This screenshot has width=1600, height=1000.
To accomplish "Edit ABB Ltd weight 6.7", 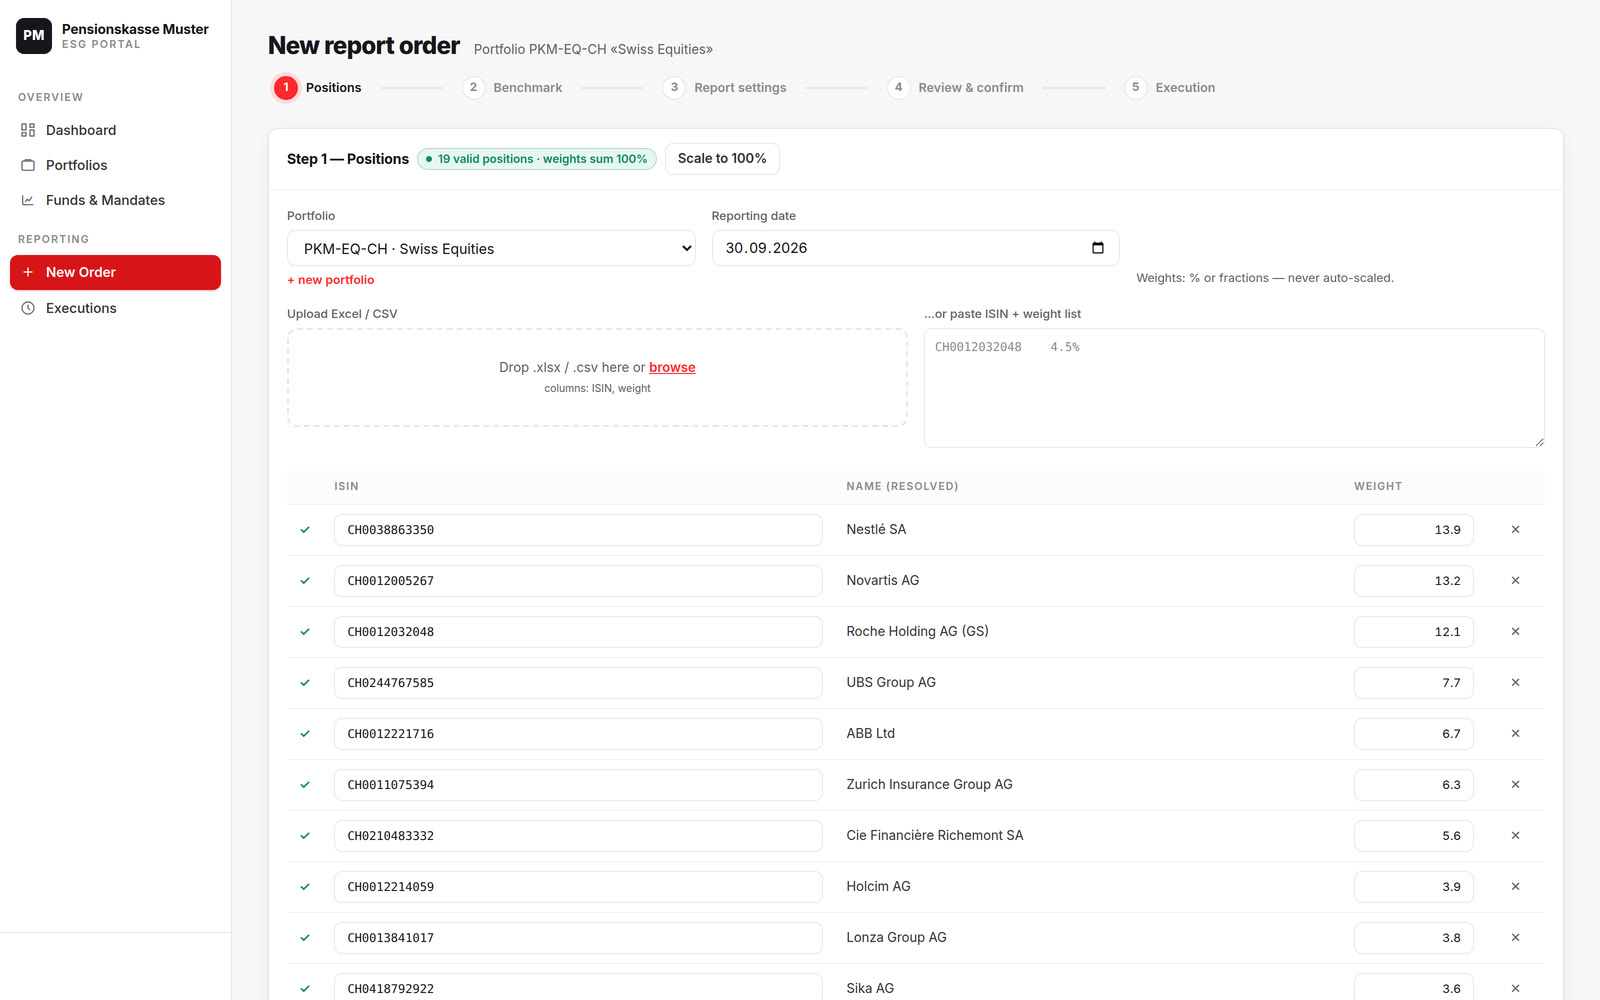I will pos(1413,734).
